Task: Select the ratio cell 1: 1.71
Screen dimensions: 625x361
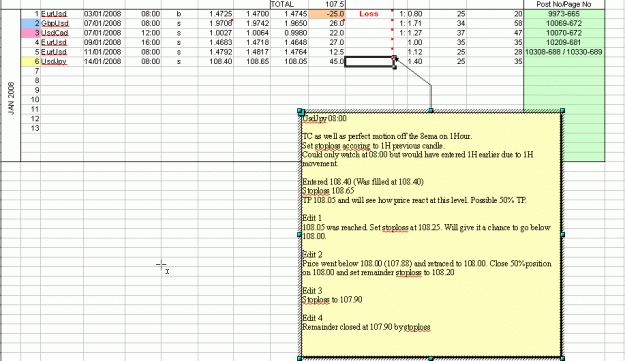Action: [411, 24]
